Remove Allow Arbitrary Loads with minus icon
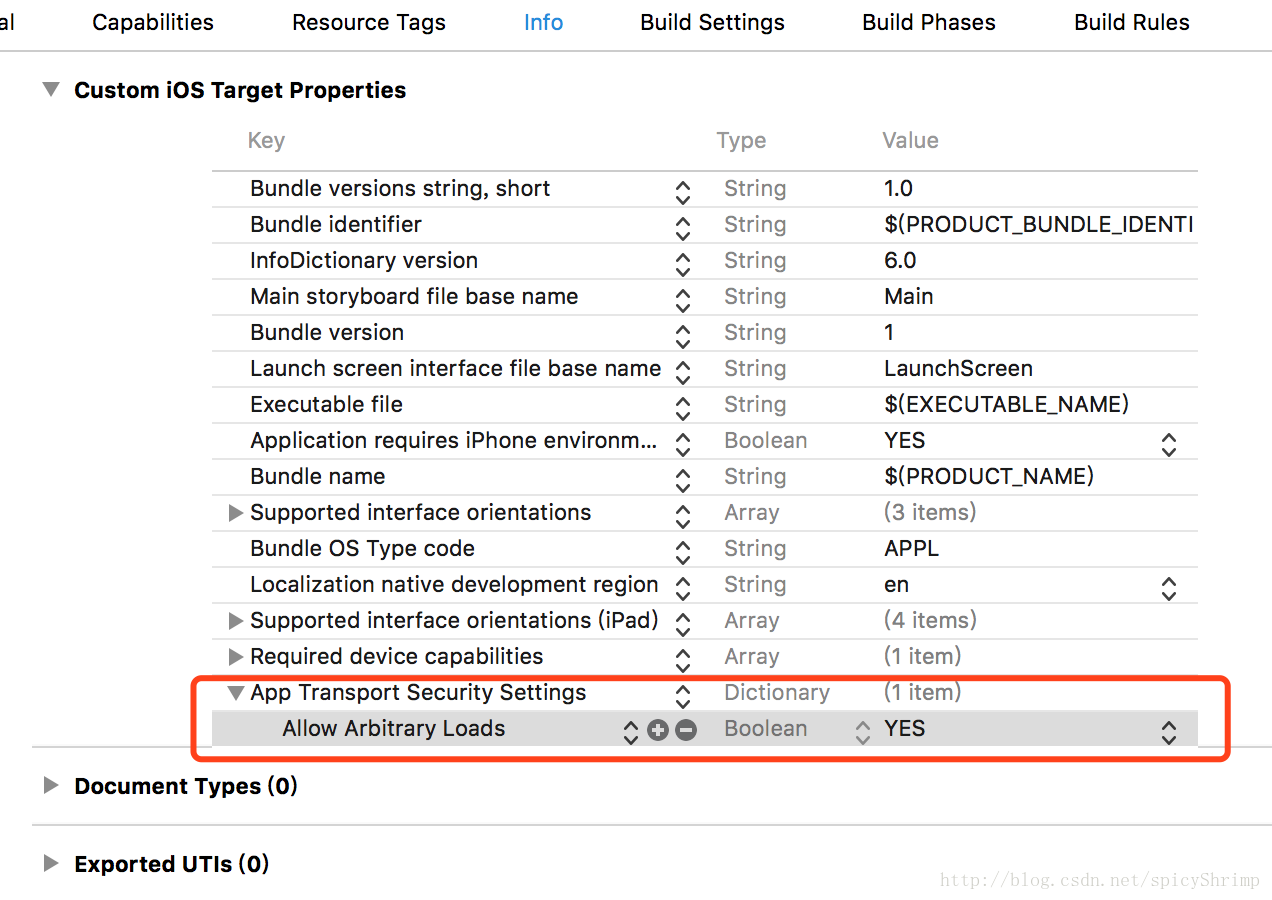1272x900 pixels. tap(686, 730)
